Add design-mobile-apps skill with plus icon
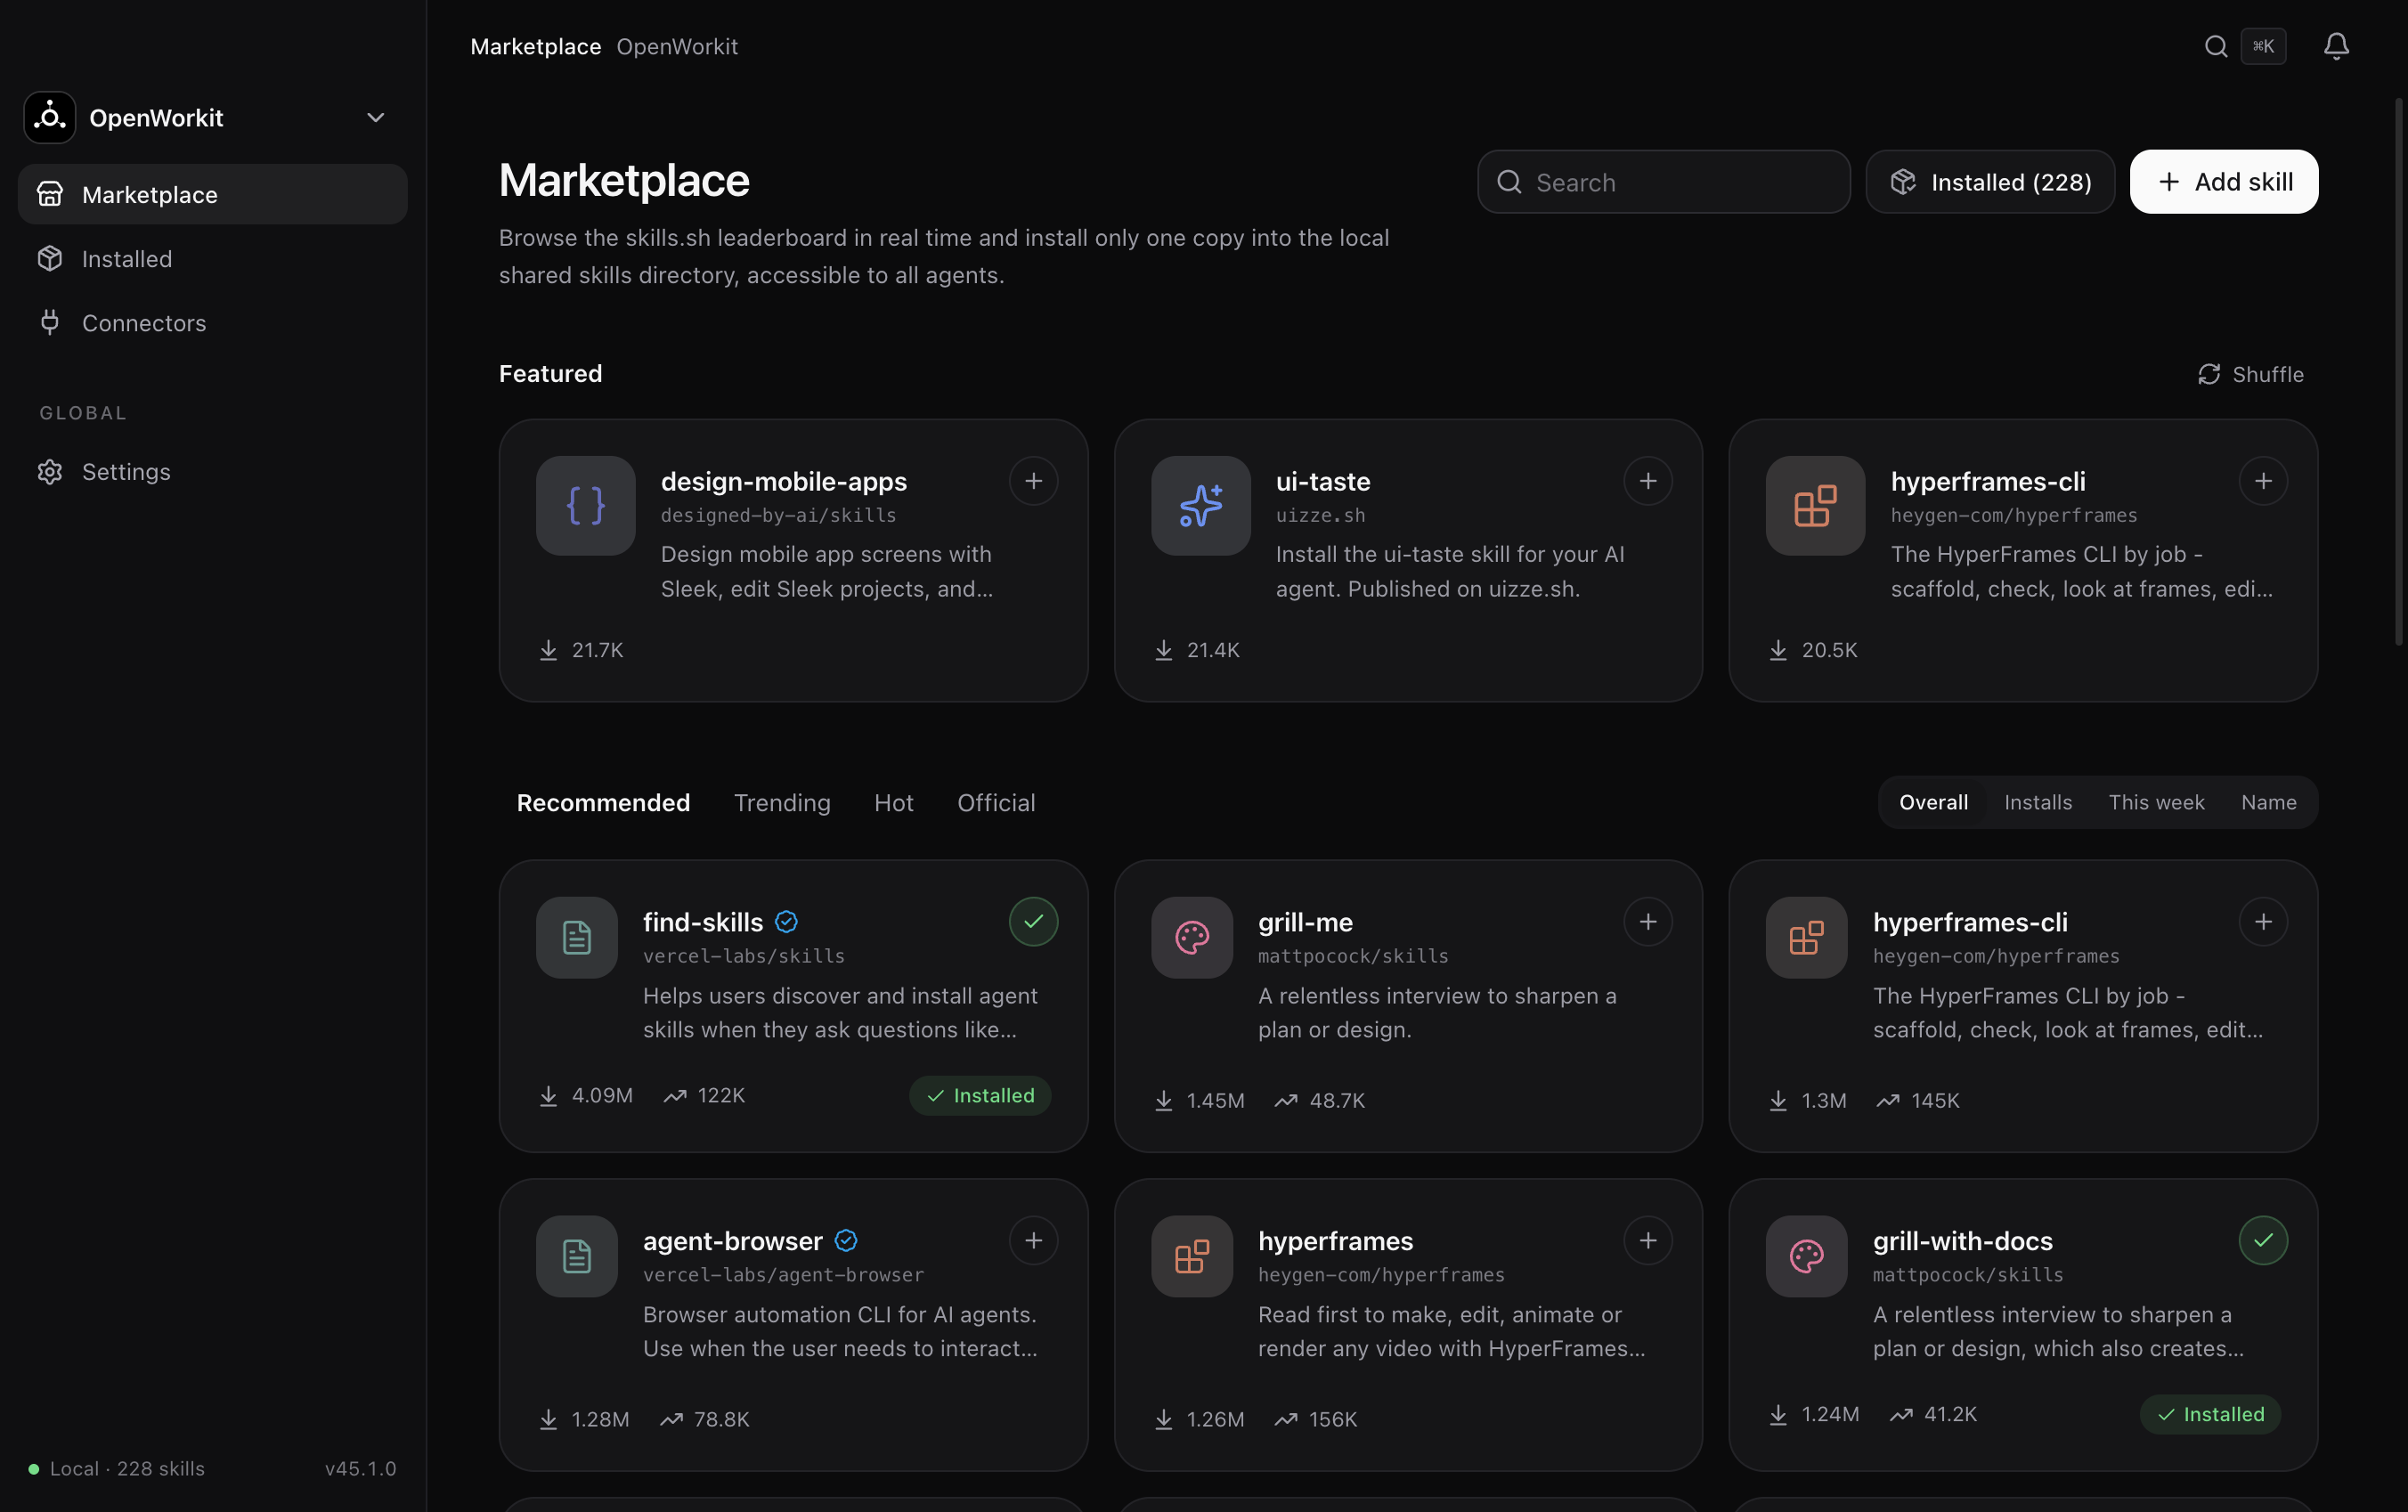The height and width of the screenshot is (1512, 2408). click(x=1033, y=481)
